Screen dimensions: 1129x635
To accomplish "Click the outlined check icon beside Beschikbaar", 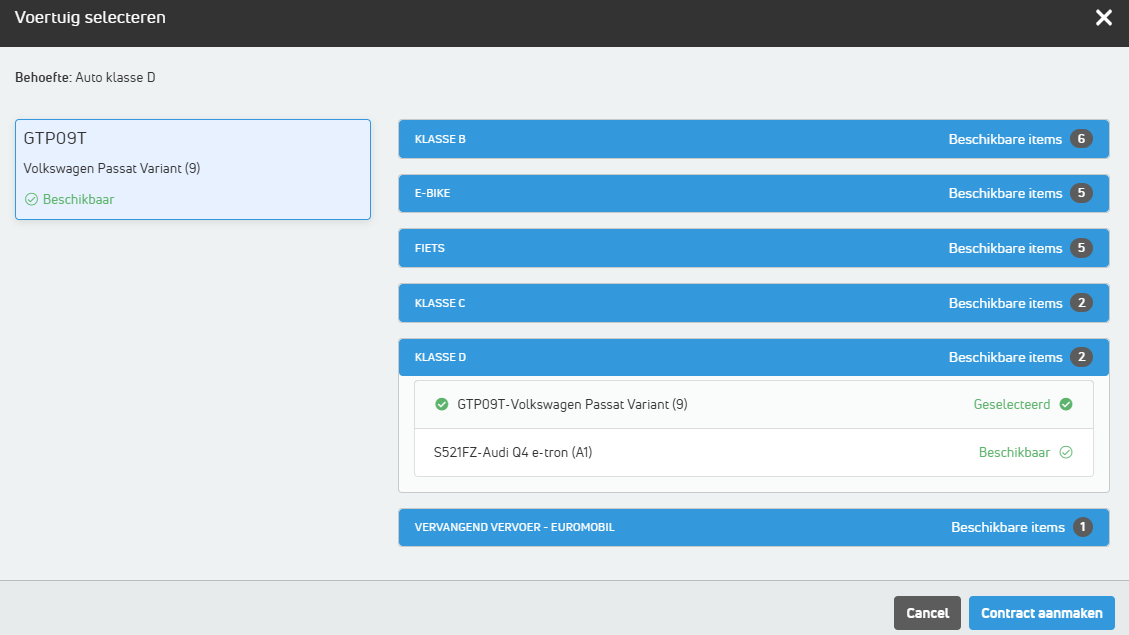I will (x=1066, y=452).
